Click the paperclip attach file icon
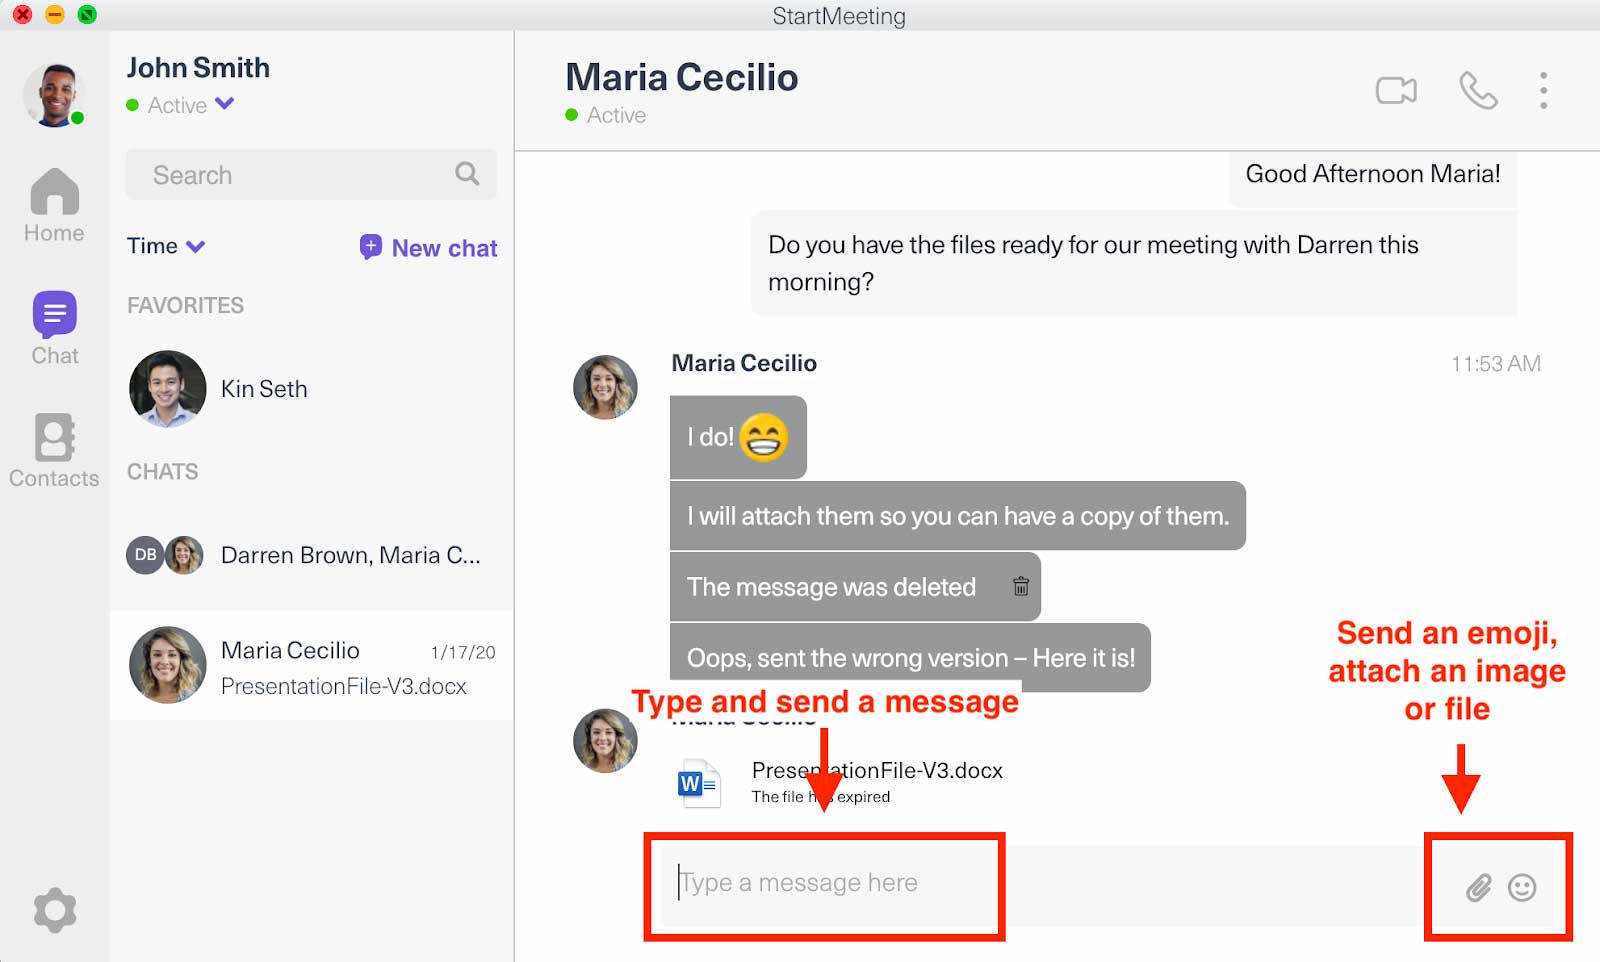The image size is (1600, 962). [1478, 887]
